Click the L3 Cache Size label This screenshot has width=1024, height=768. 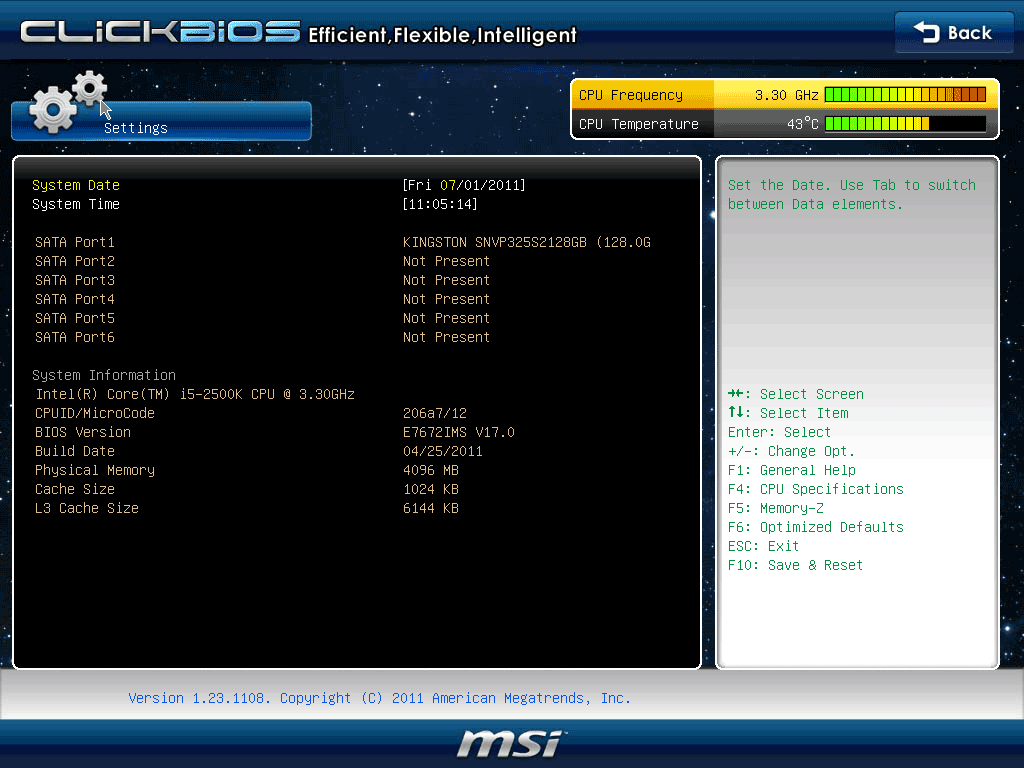[86, 508]
